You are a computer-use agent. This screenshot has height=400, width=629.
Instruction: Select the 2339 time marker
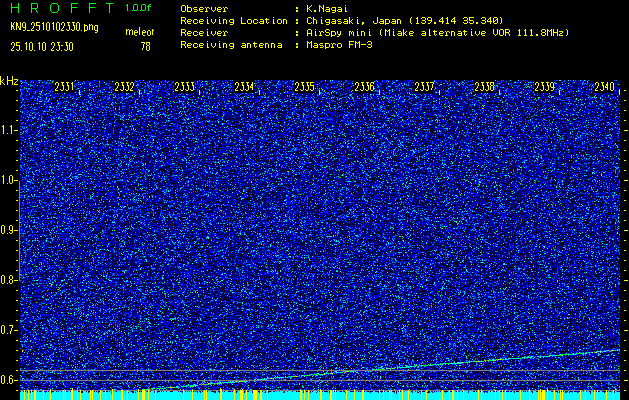pyautogui.click(x=544, y=87)
